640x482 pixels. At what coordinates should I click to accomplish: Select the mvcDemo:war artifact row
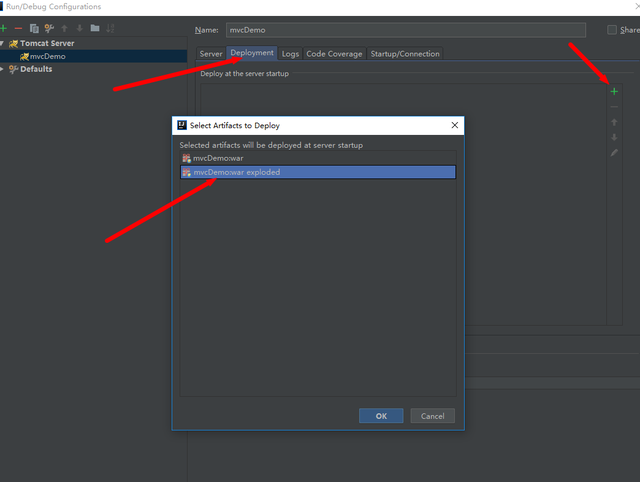(x=318, y=158)
